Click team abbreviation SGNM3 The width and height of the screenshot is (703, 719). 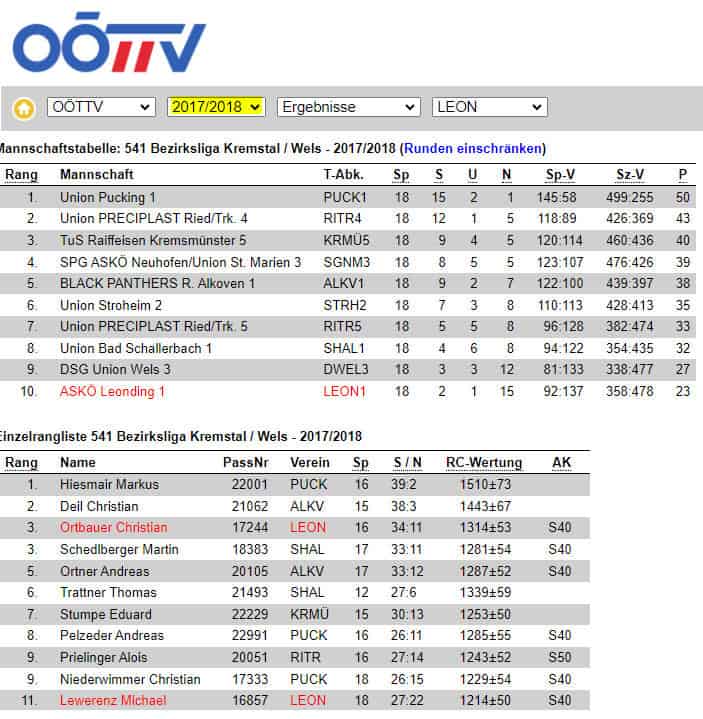point(347,262)
